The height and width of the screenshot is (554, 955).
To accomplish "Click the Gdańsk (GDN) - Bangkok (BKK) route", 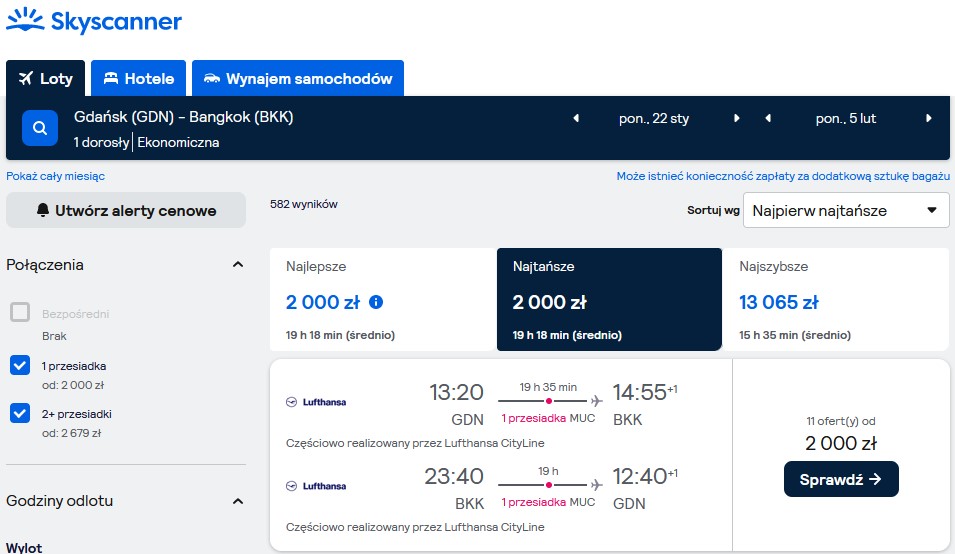I will point(183,117).
